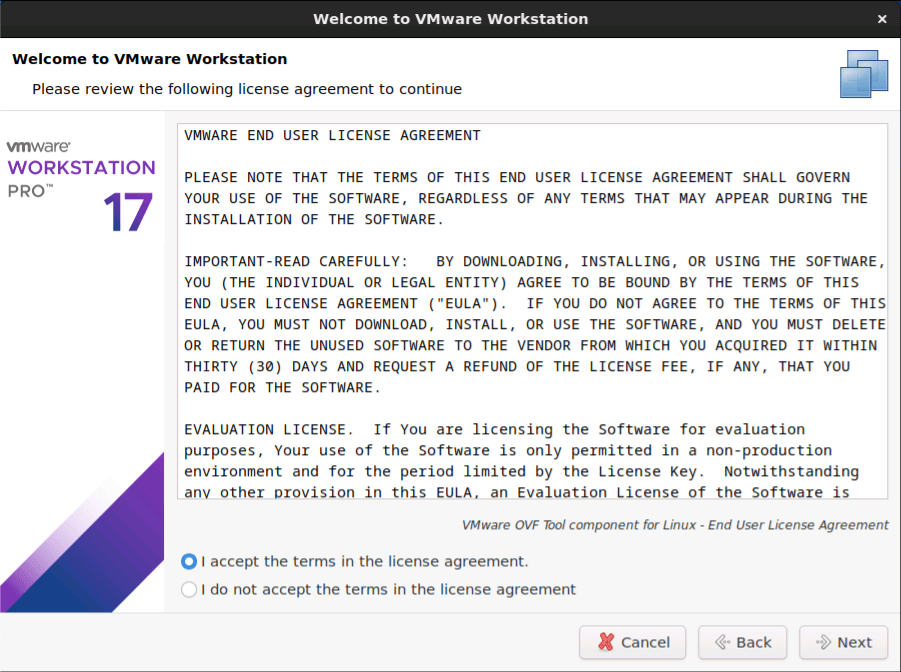The height and width of the screenshot is (672, 901).
Task: Click the VMware Workstation overlapping-windows icon in header
Action: pyautogui.click(x=863, y=74)
